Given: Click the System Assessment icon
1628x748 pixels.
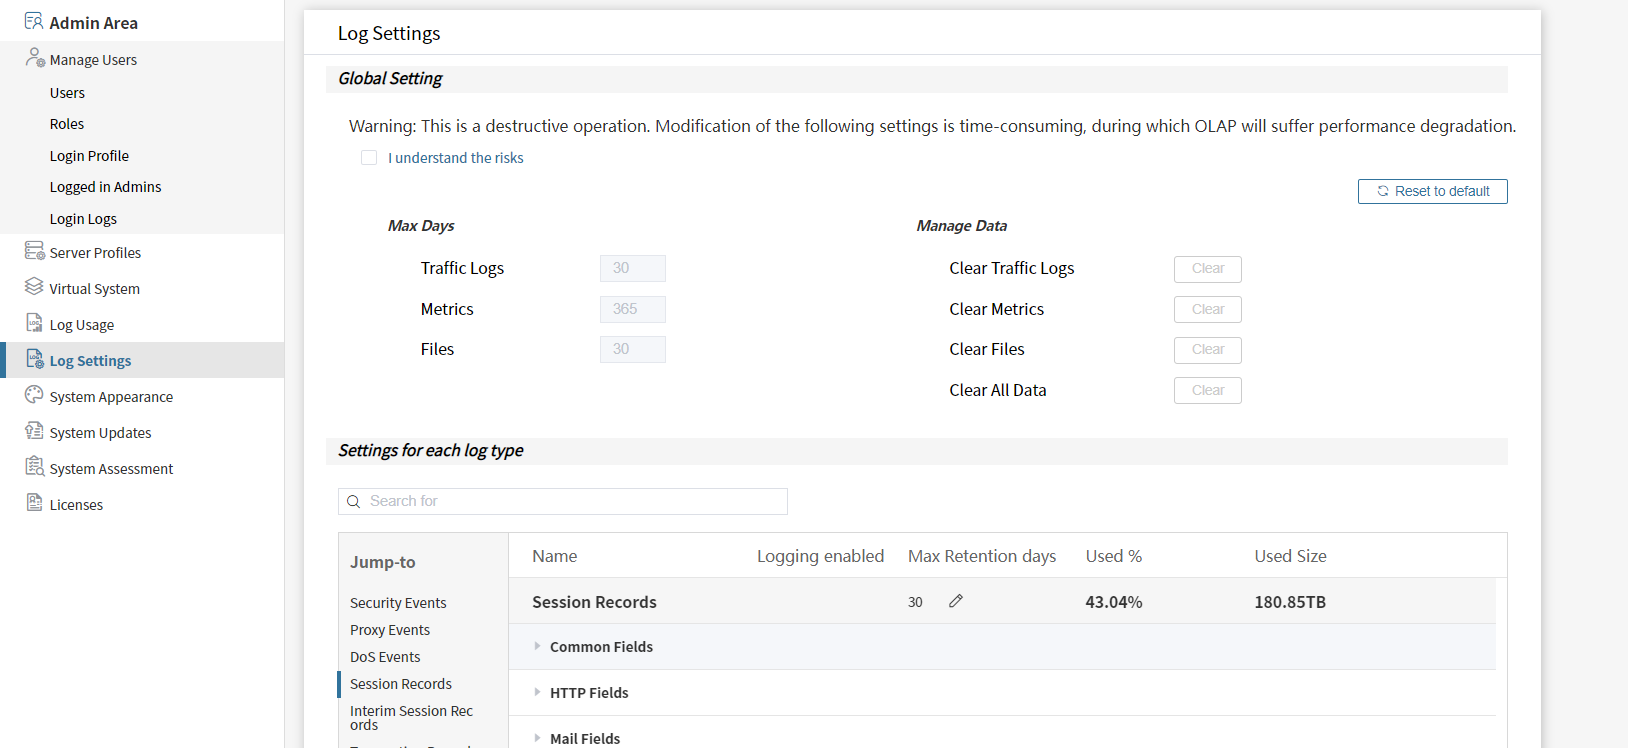Looking at the screenshot, I should click(x=35, y=467).
